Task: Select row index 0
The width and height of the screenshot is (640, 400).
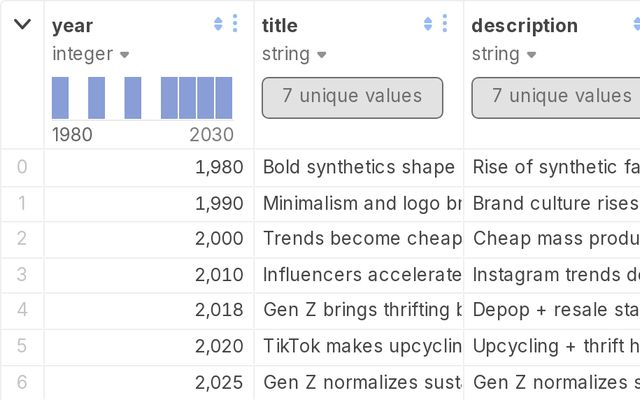Action: coord(22,167)
